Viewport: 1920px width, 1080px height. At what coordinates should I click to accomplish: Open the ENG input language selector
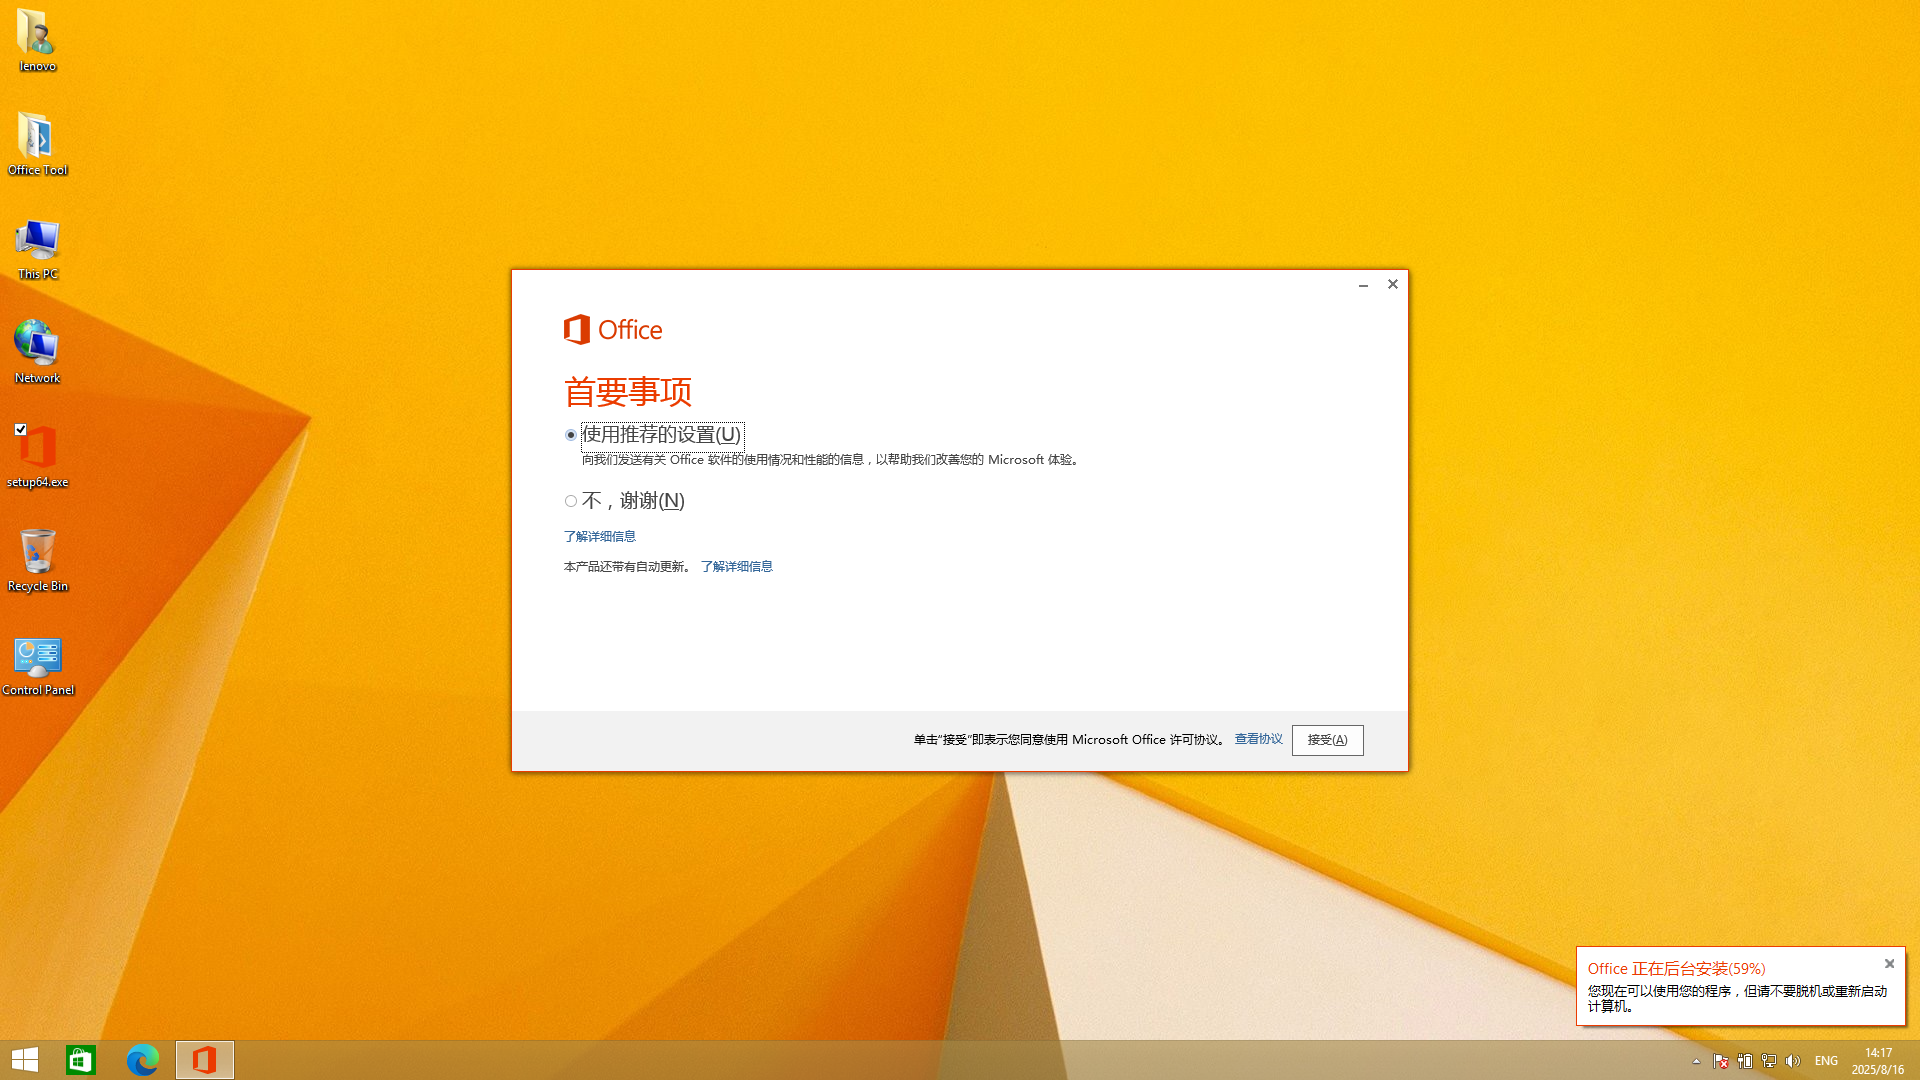(x=1826, y=1061)
